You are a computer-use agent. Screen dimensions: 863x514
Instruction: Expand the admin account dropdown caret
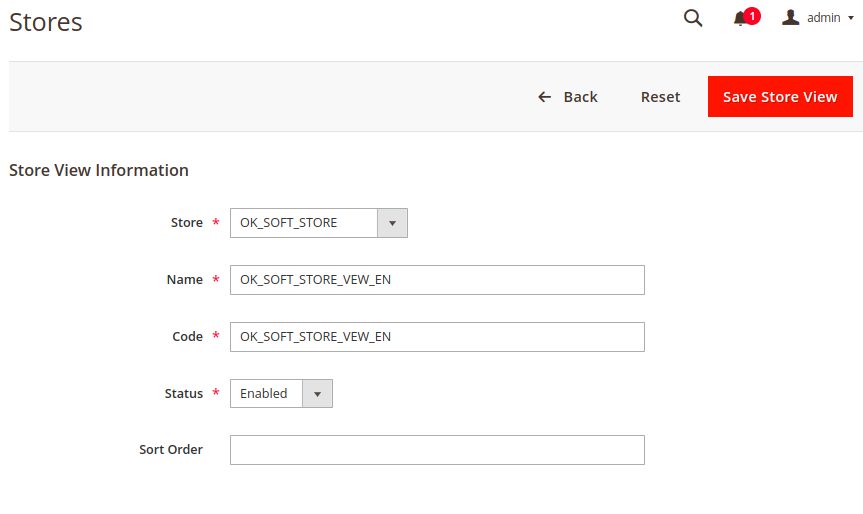pyautogui.click(x=851, y=18)
